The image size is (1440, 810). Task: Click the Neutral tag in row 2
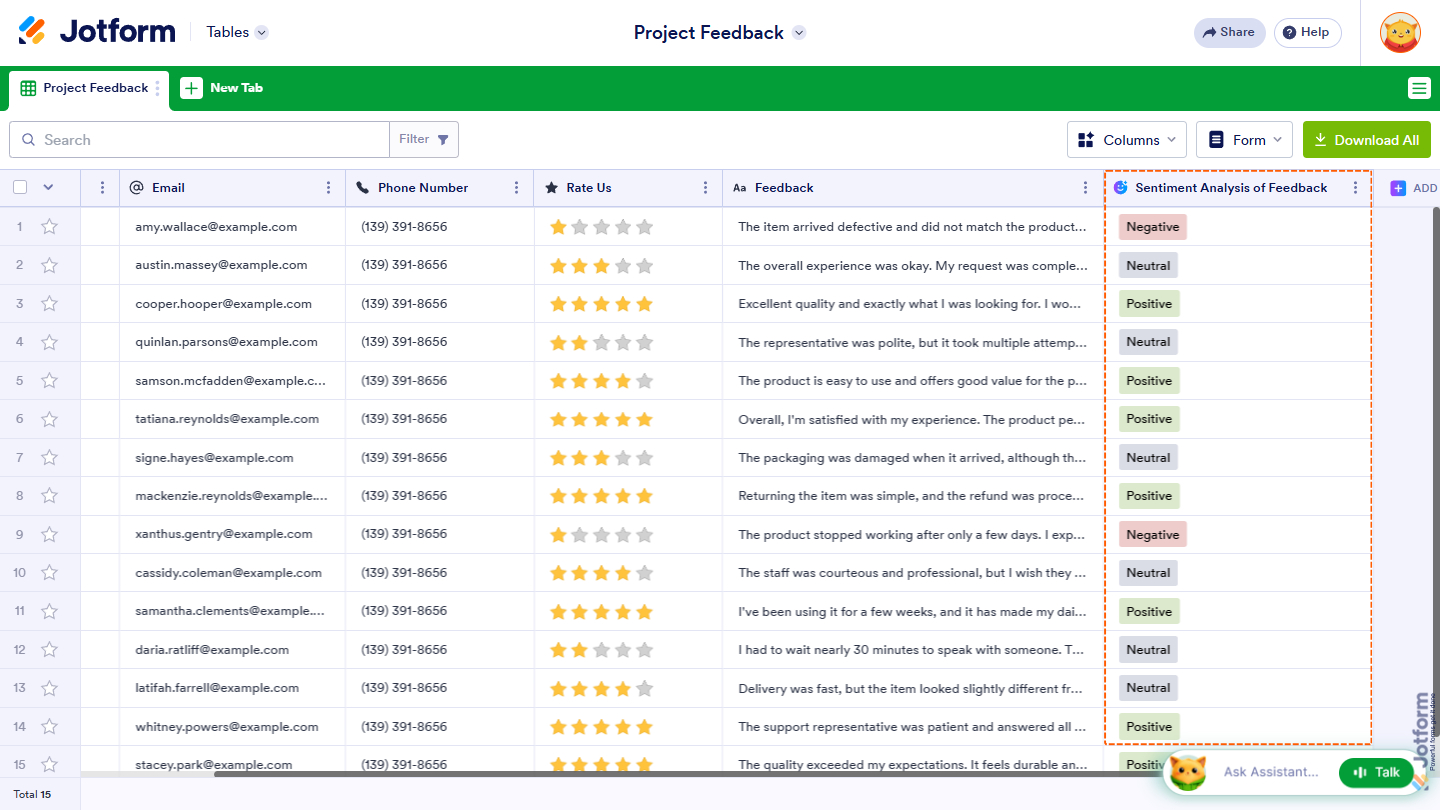click(1148, 265)
